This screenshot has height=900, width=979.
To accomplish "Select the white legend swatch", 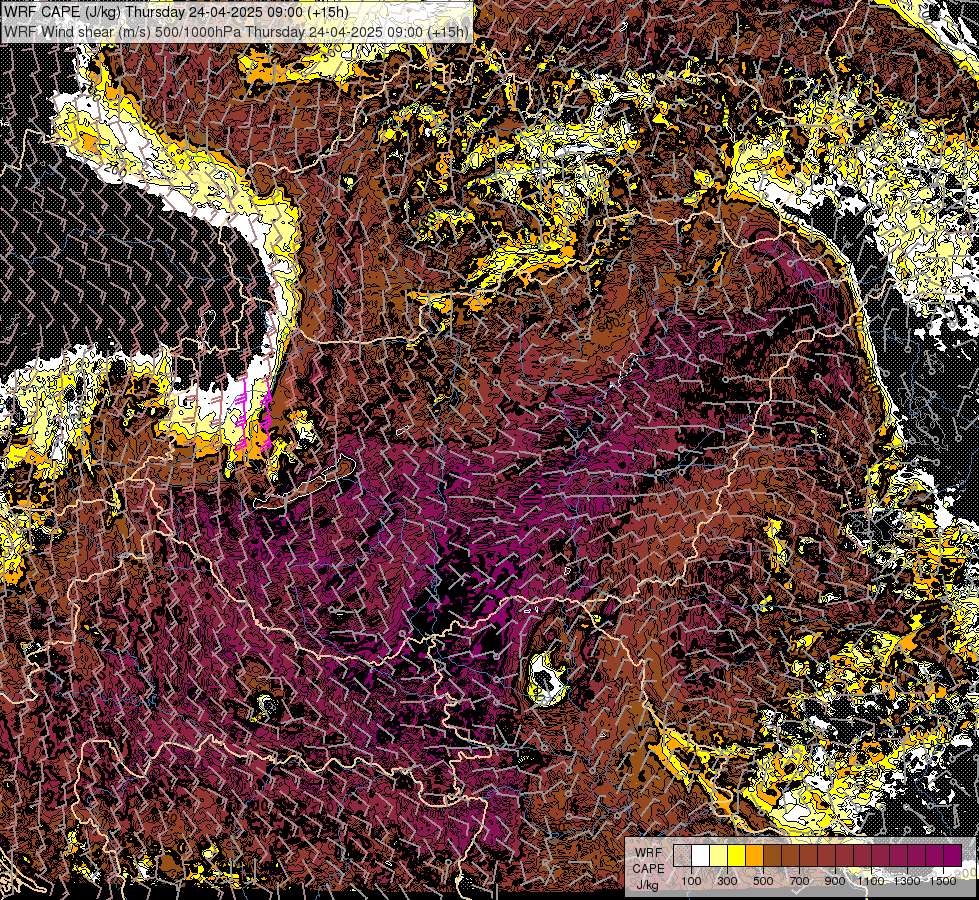I will 701,855.
